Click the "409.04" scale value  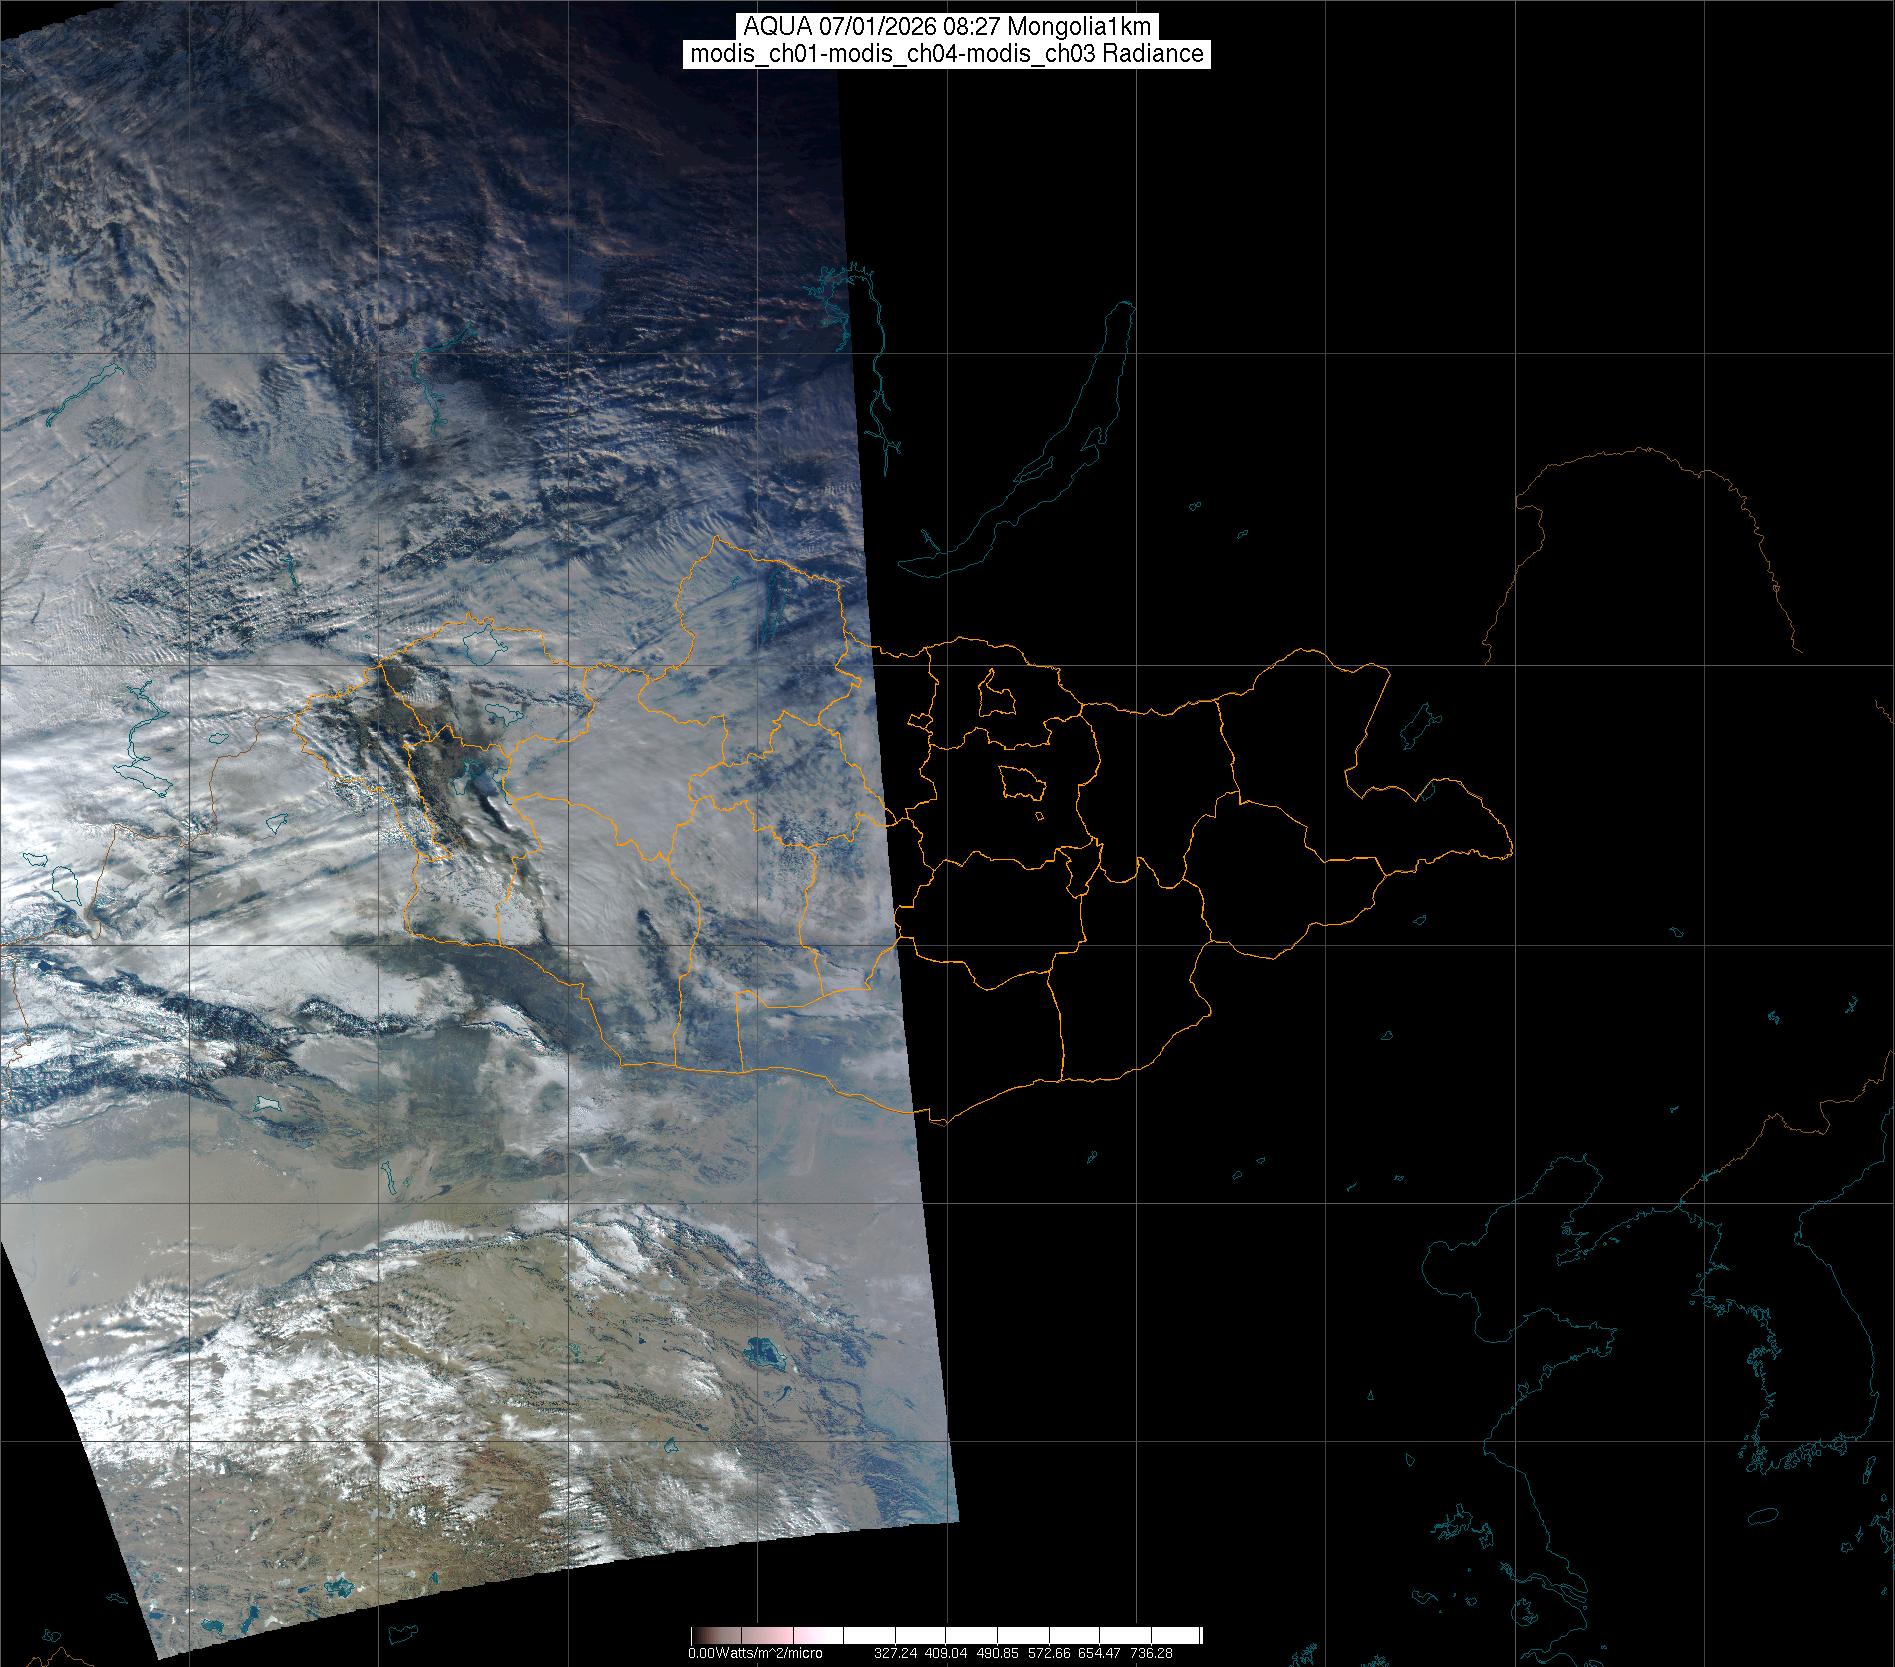click(947, 1653)
